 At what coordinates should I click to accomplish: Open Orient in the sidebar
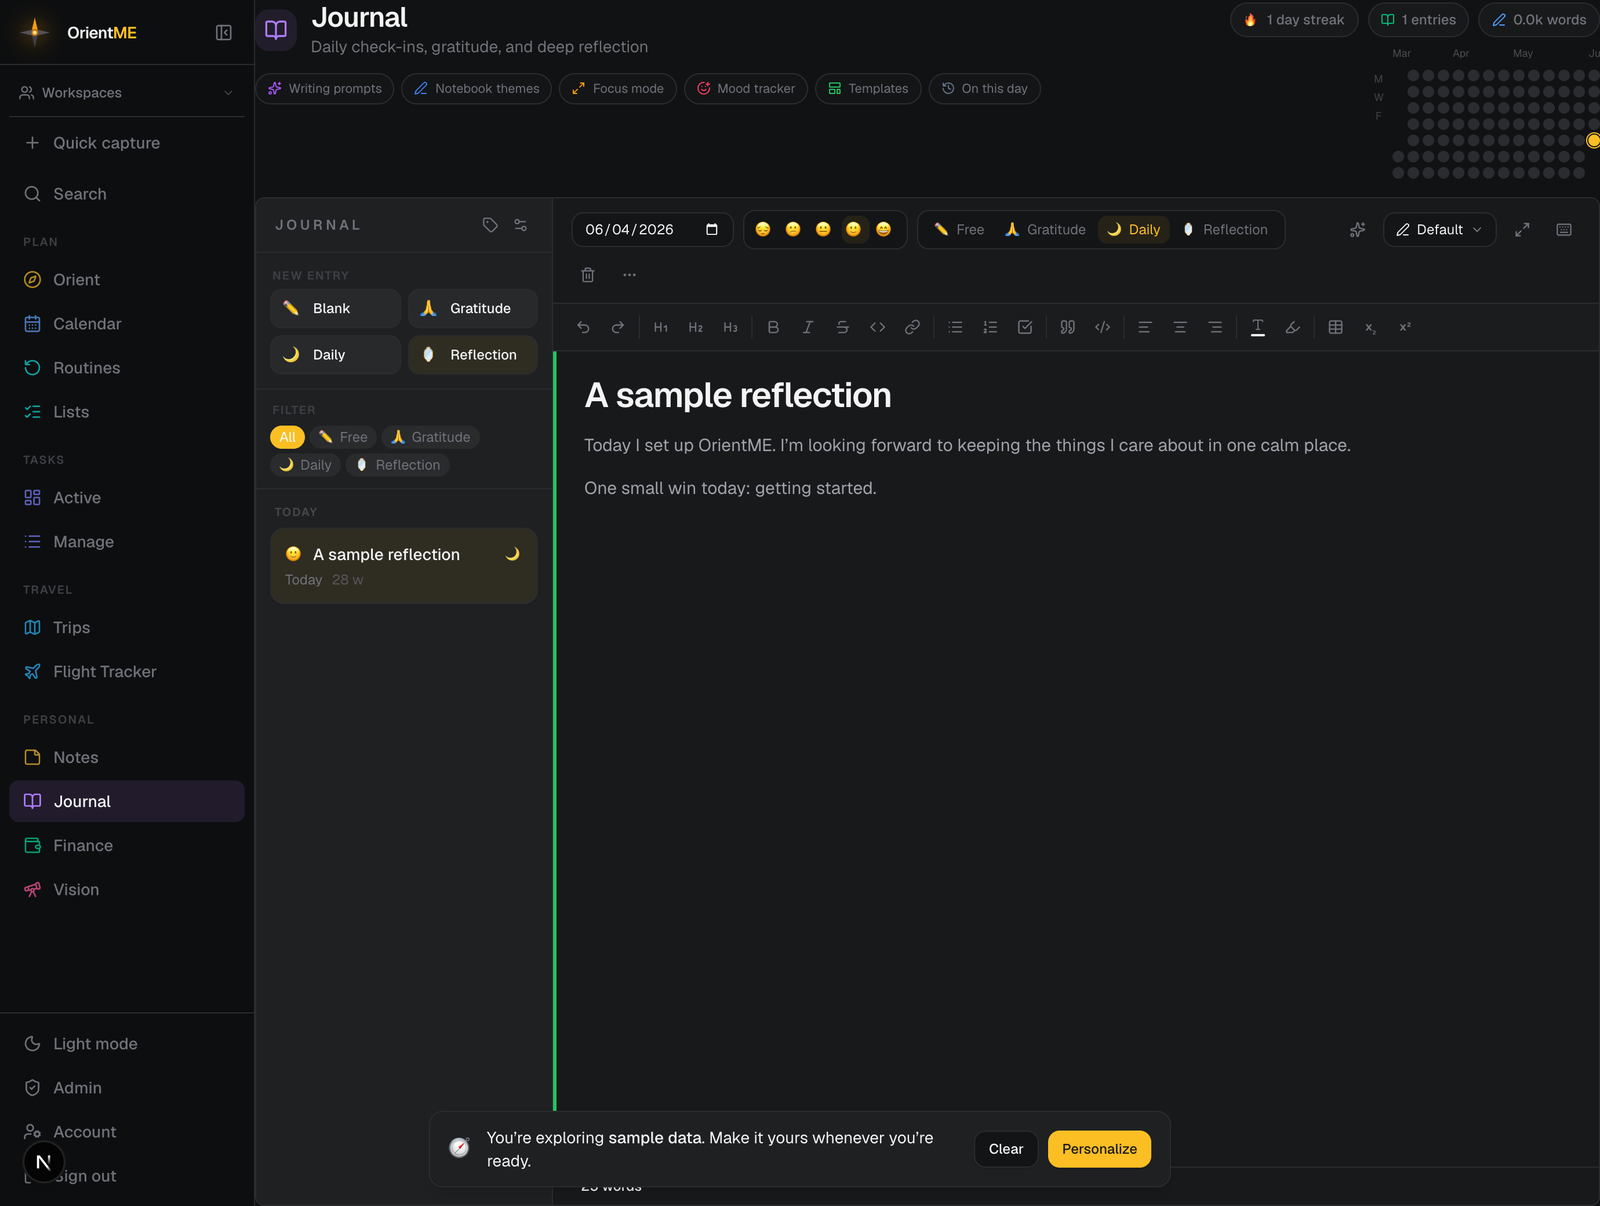click(127, 280)
